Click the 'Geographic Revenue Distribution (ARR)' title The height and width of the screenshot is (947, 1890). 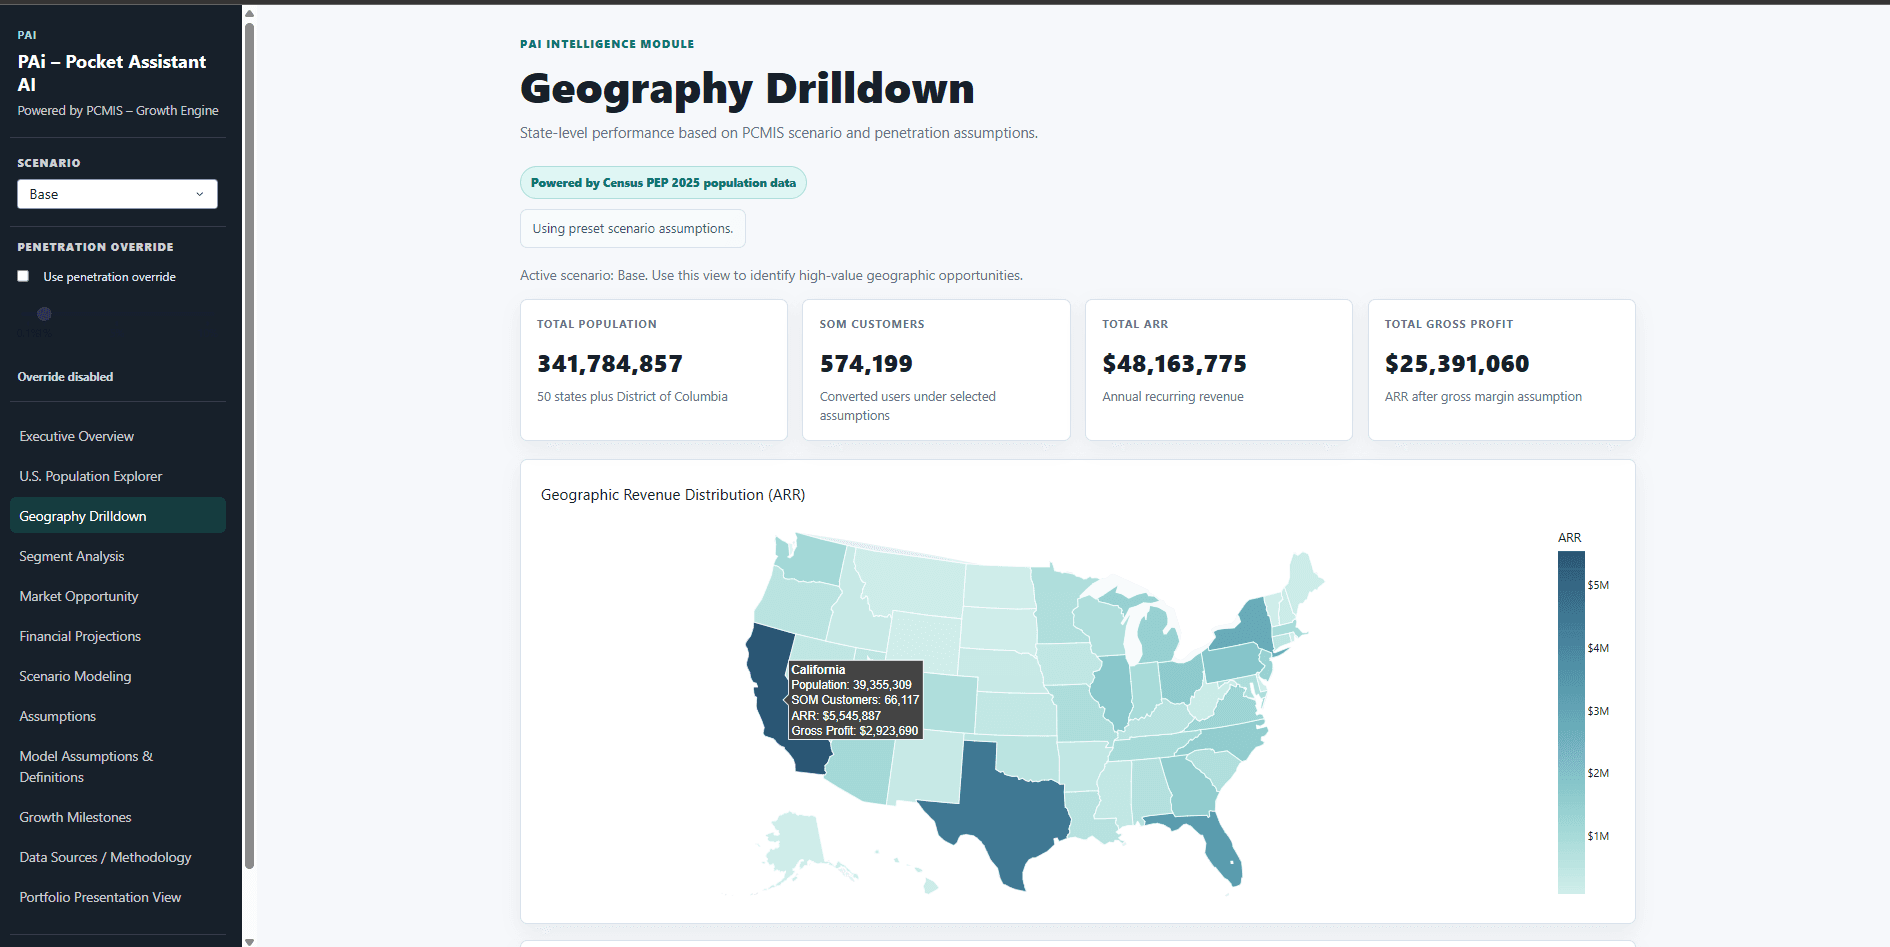click(673, 495)
